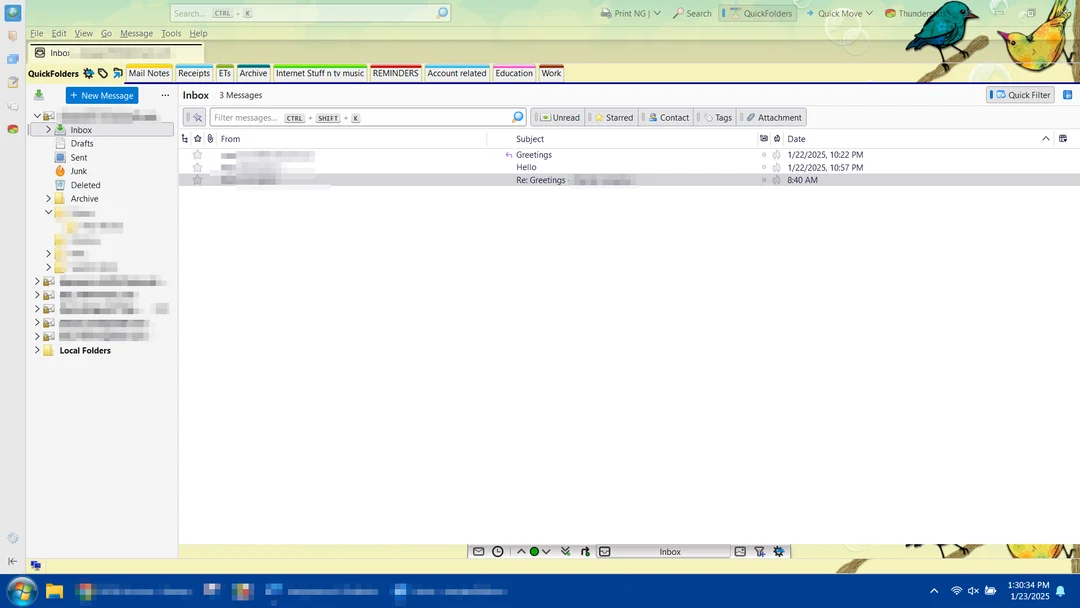
Task: Open the QuickFolders settings gear icon
Action: coord(88,73)
